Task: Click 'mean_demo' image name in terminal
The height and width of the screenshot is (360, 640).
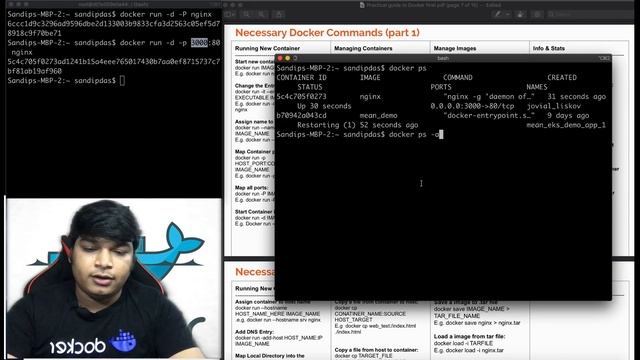Action: pos(378,116)
